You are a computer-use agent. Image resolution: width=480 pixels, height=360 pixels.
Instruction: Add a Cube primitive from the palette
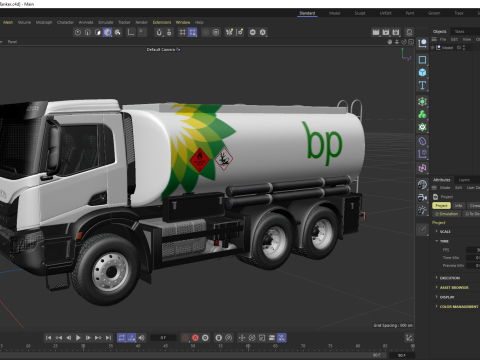coord(422,72)
